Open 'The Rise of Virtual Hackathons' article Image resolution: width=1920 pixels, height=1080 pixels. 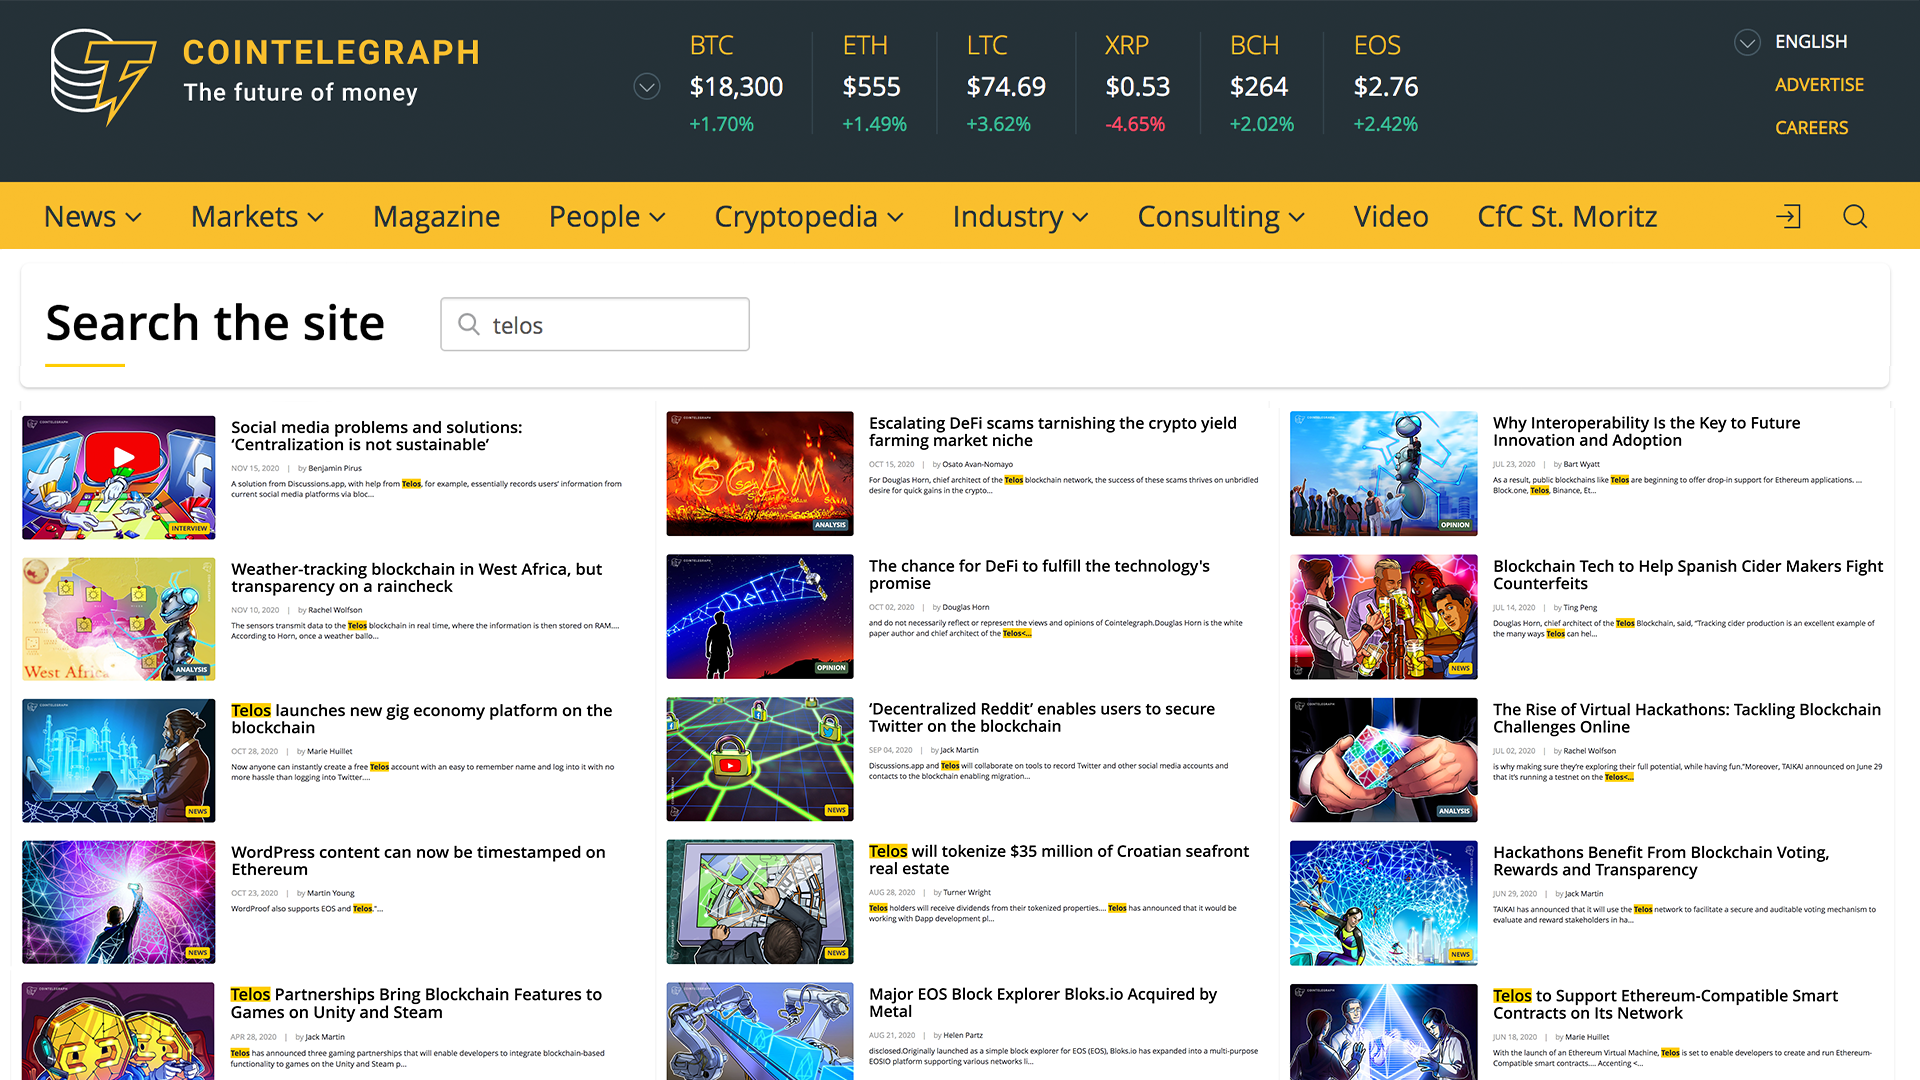pyautogui.click(x=1687, y=718)
